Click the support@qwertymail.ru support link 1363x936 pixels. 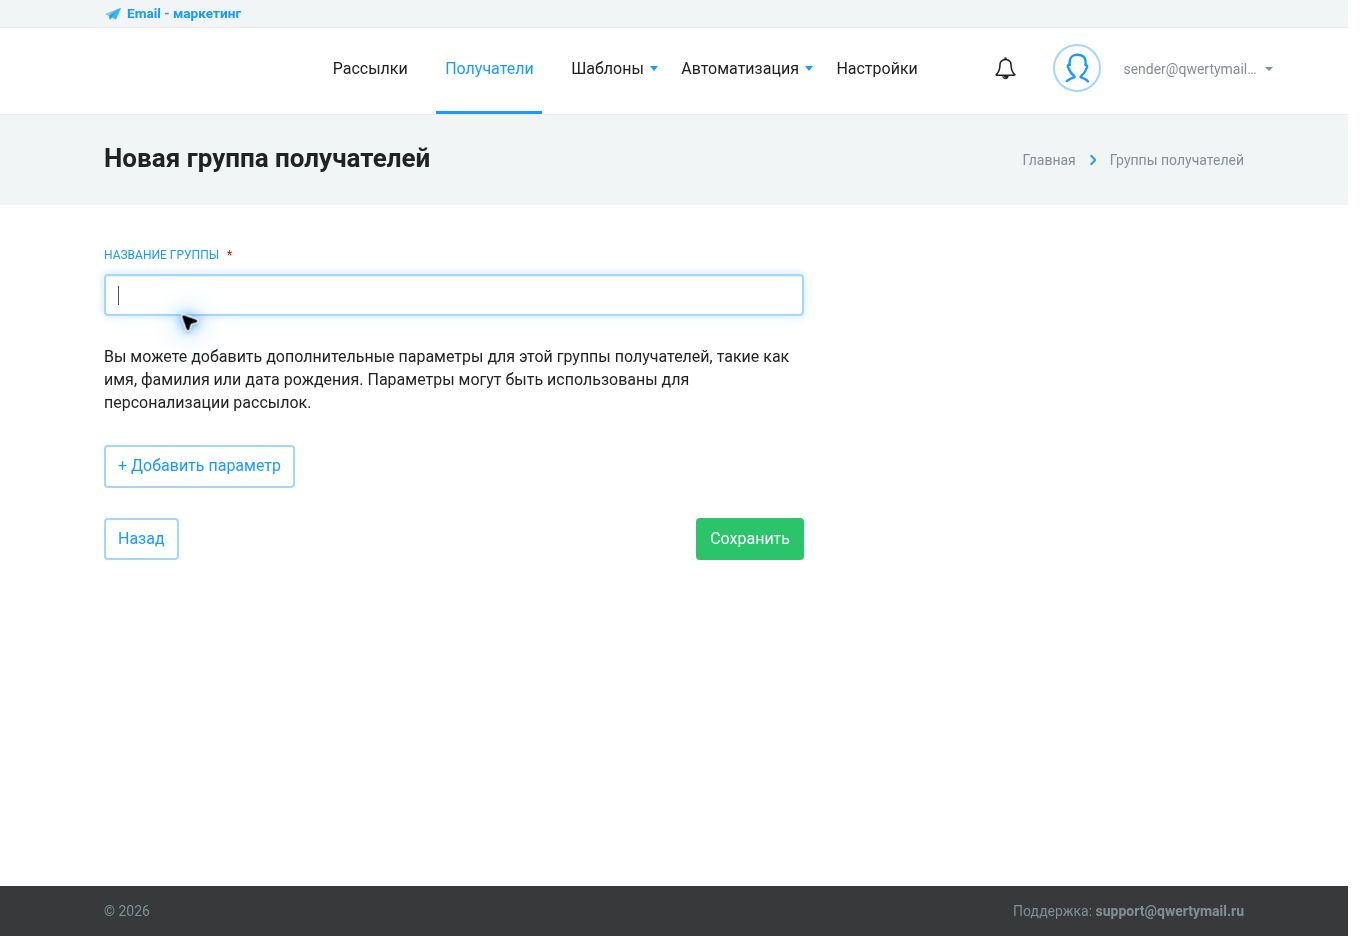coord(1170,911)
